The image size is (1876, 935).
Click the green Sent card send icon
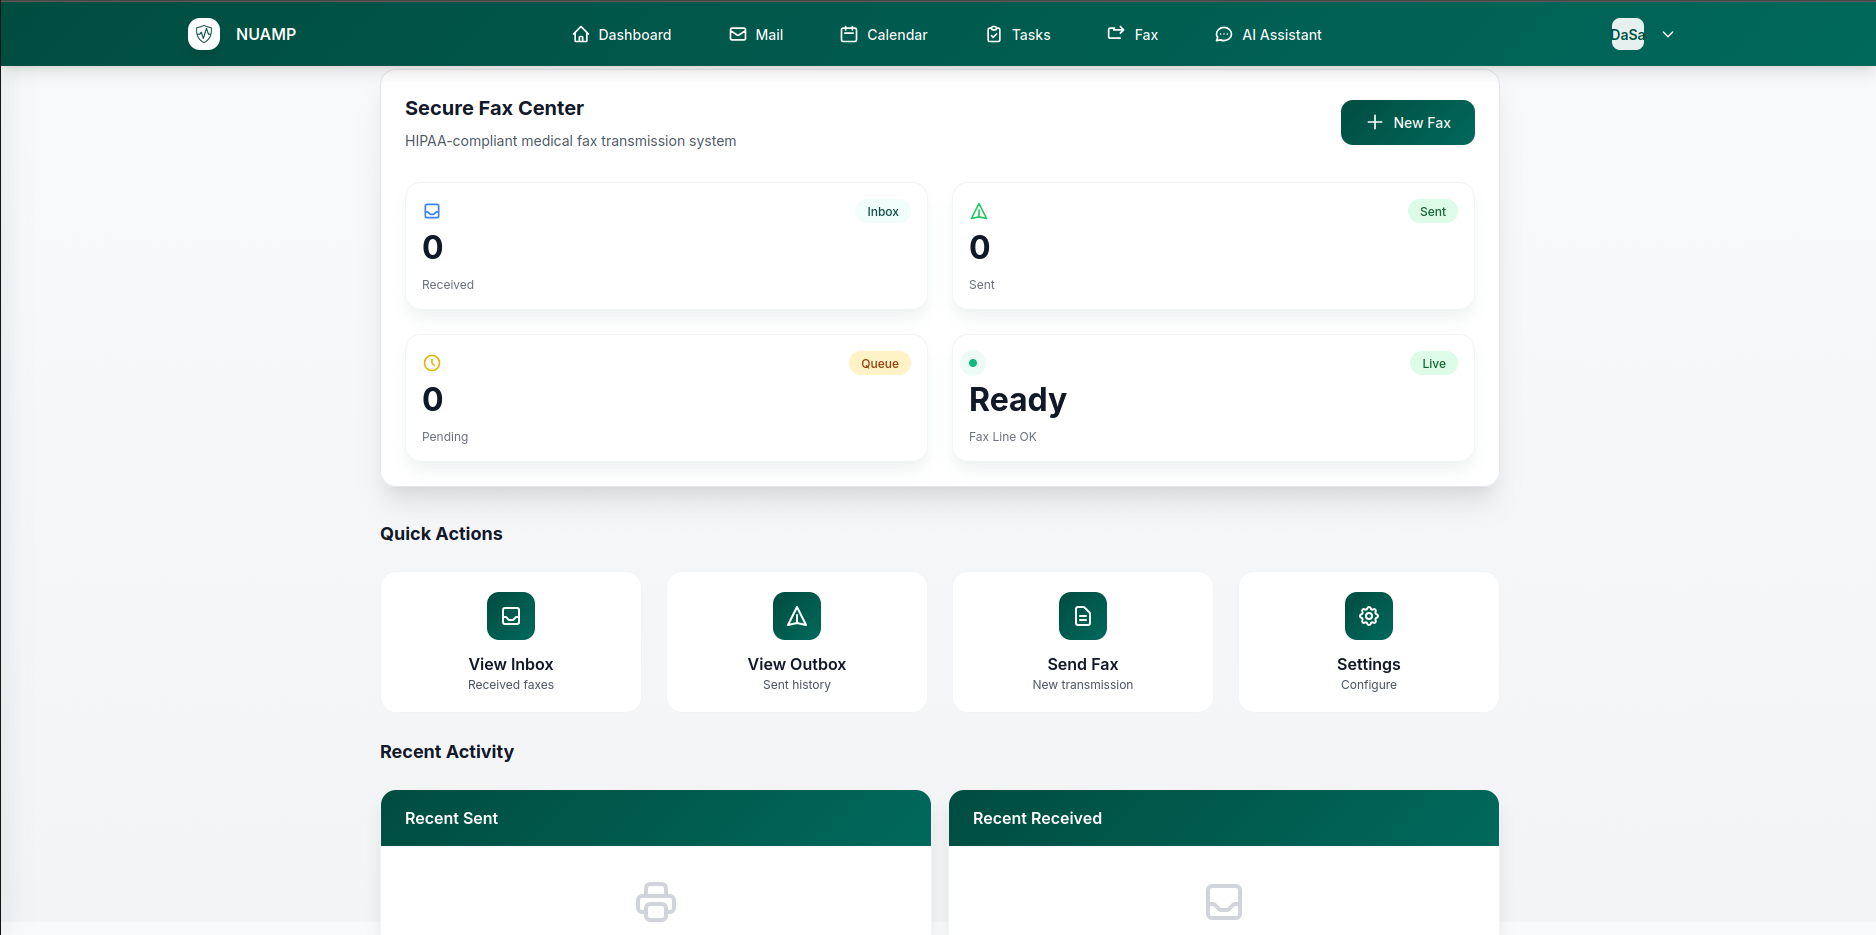coord(979,211)
